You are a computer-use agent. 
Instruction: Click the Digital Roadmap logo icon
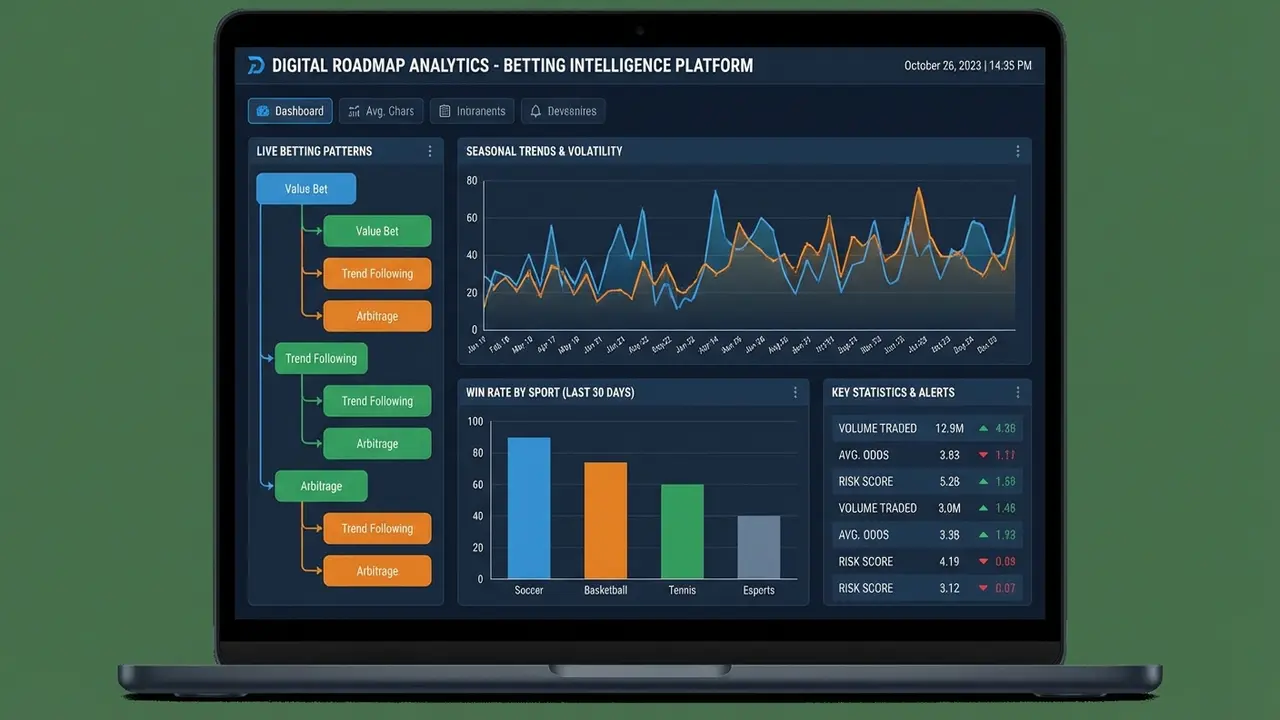tap(256, 66)
